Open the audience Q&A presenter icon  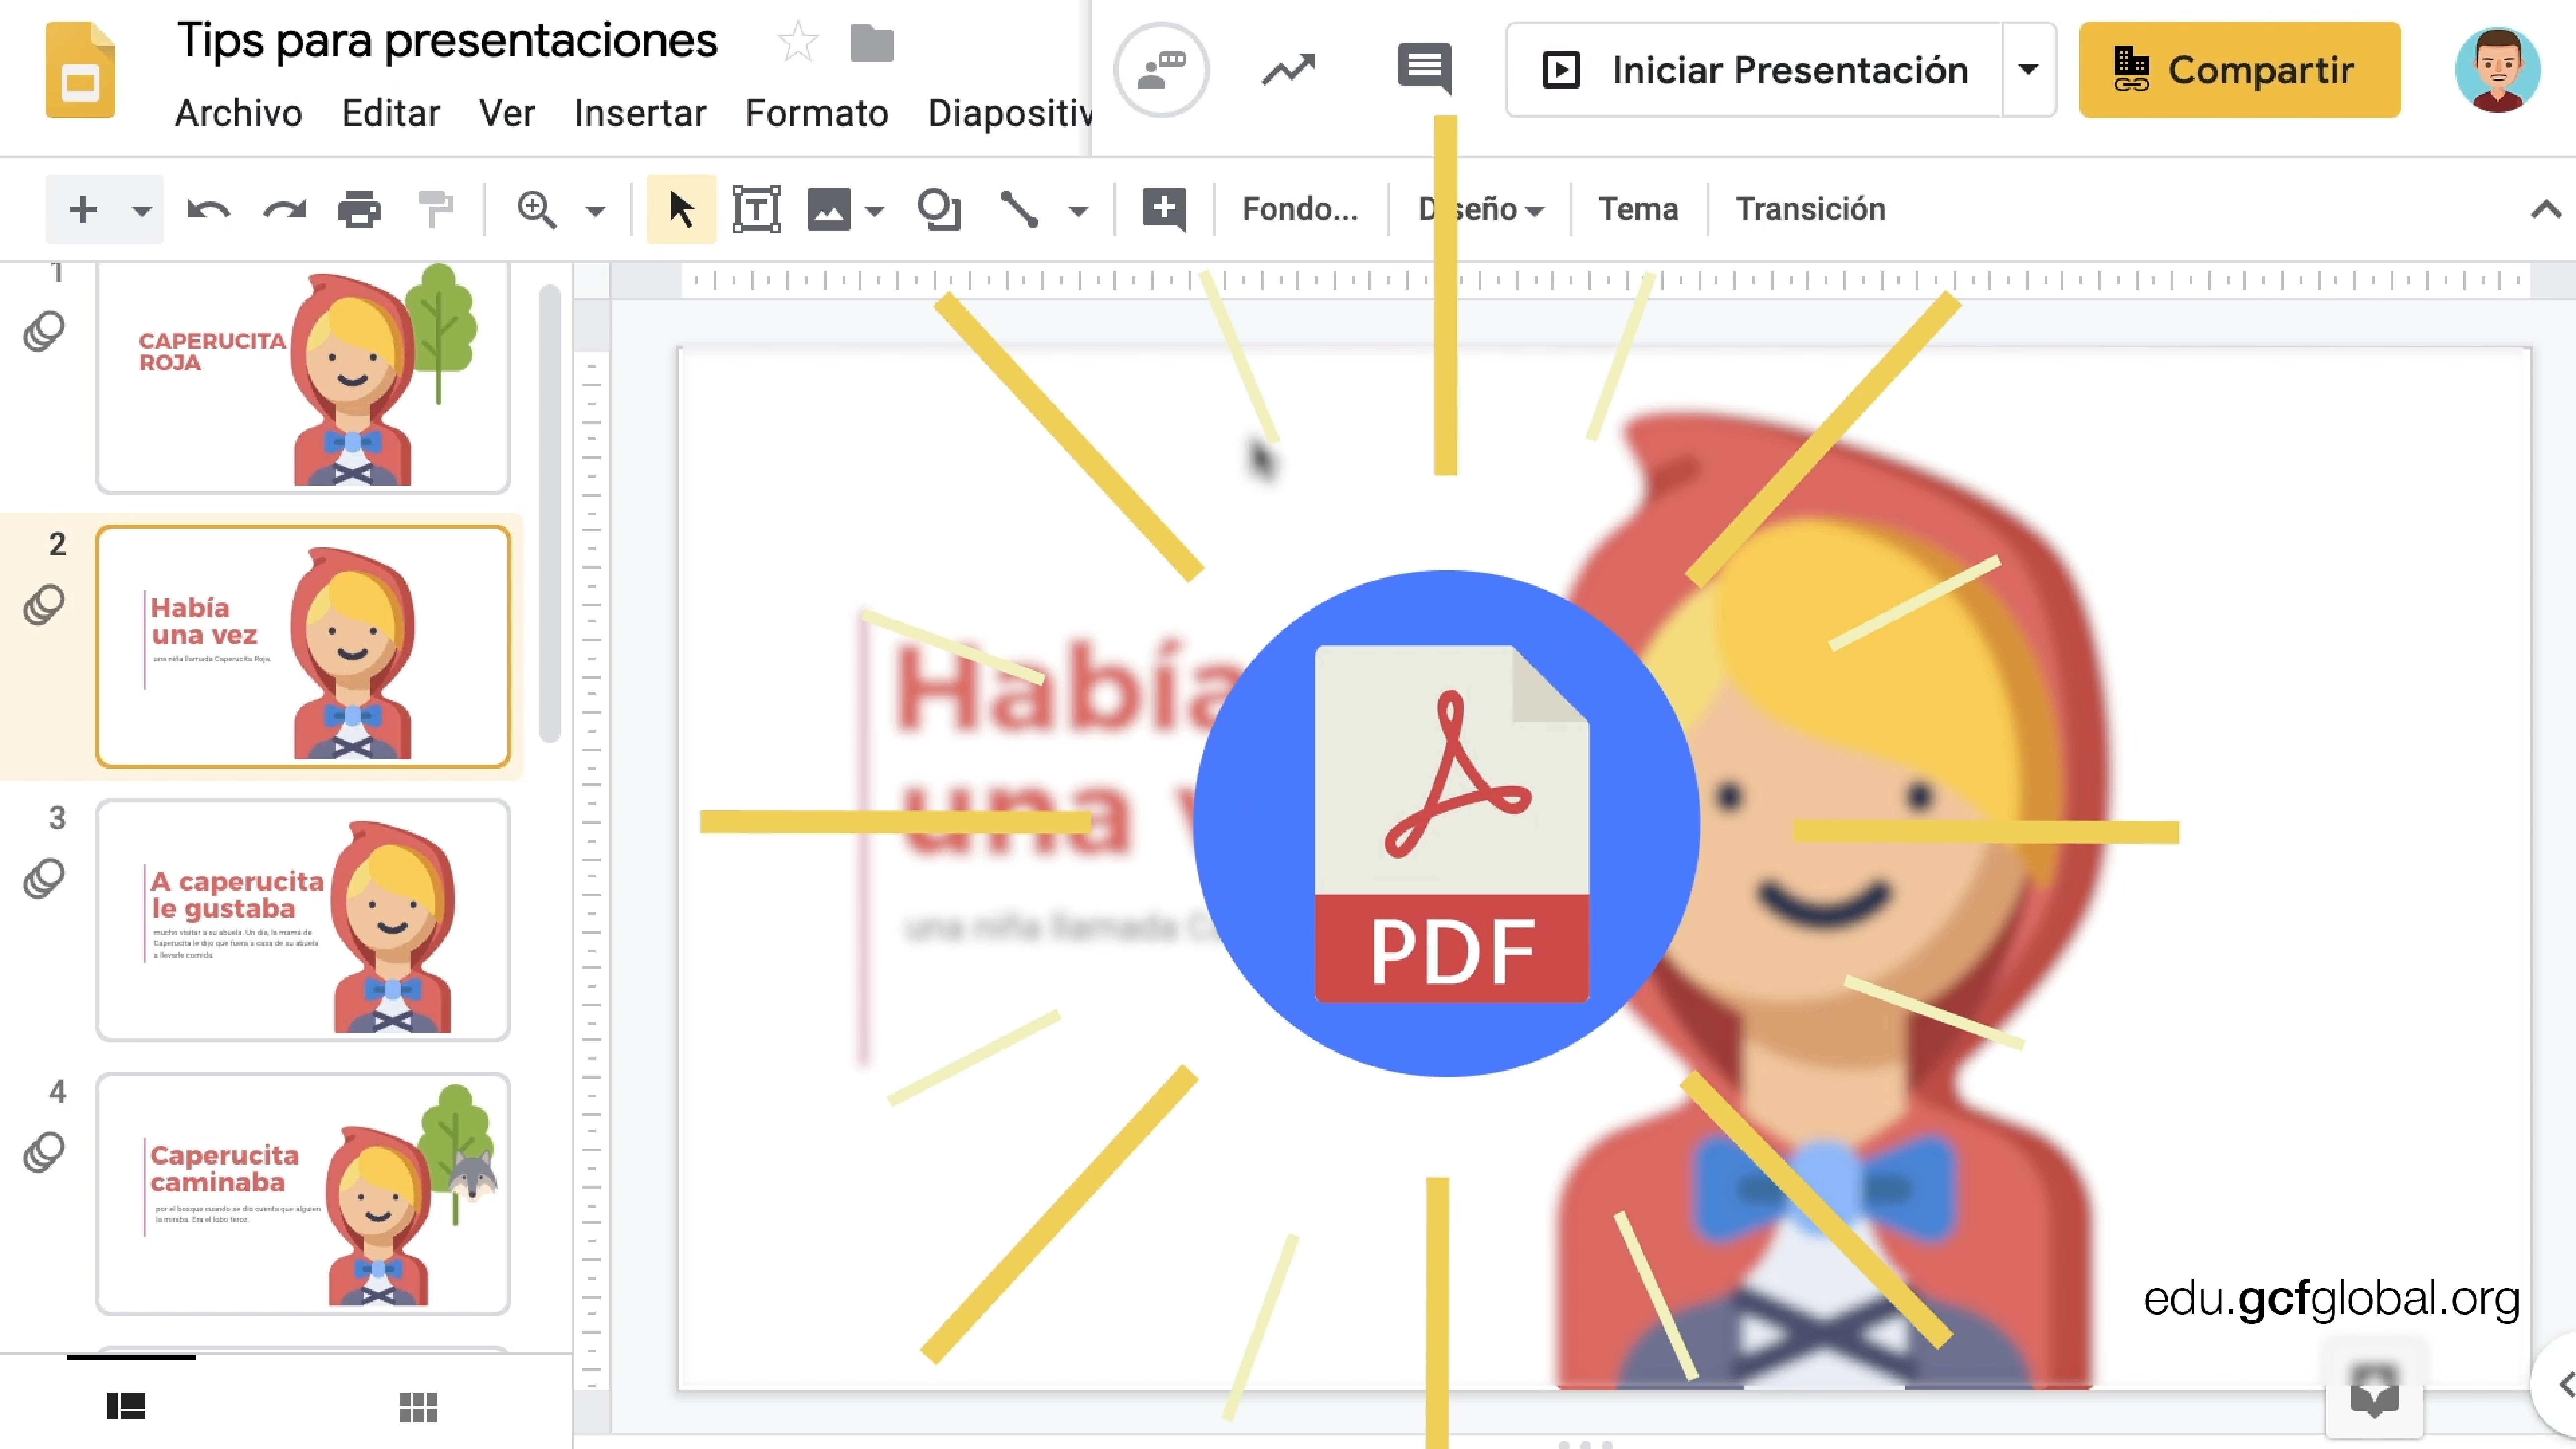1161,70
